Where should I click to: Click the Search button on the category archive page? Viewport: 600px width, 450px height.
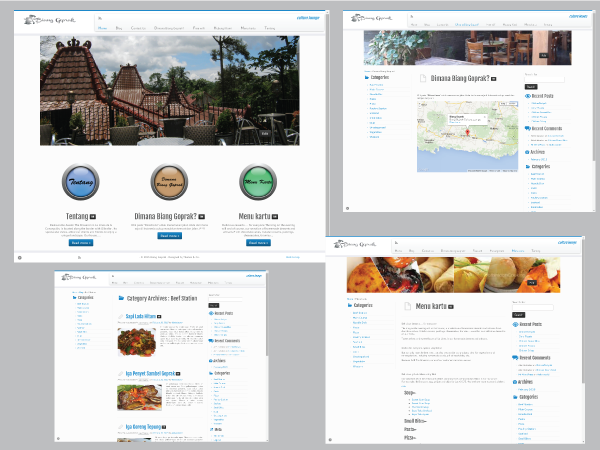[214, 305]
